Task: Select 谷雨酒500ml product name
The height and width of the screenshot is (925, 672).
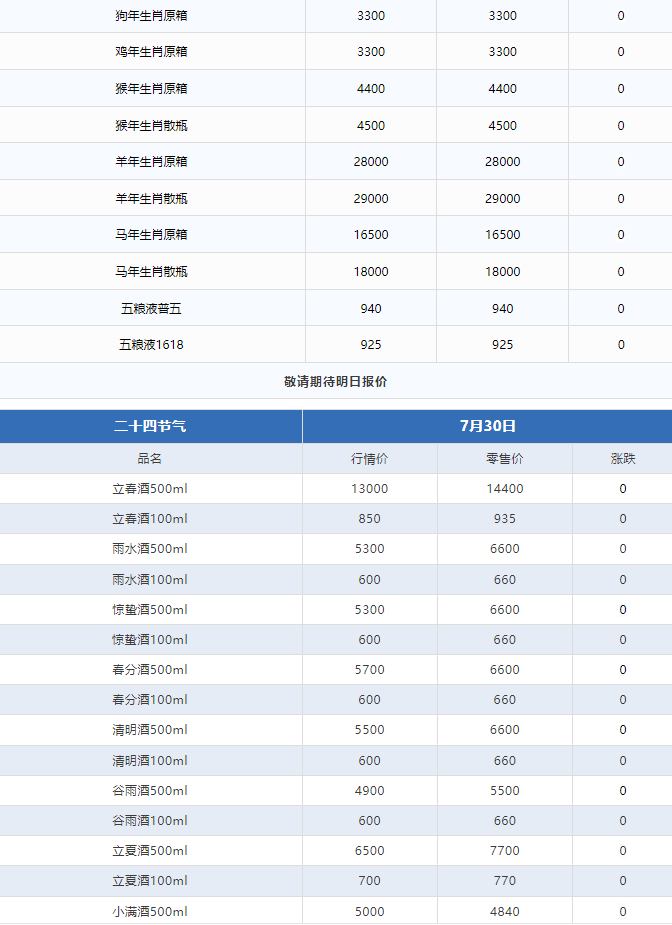Action: [150, 790]
